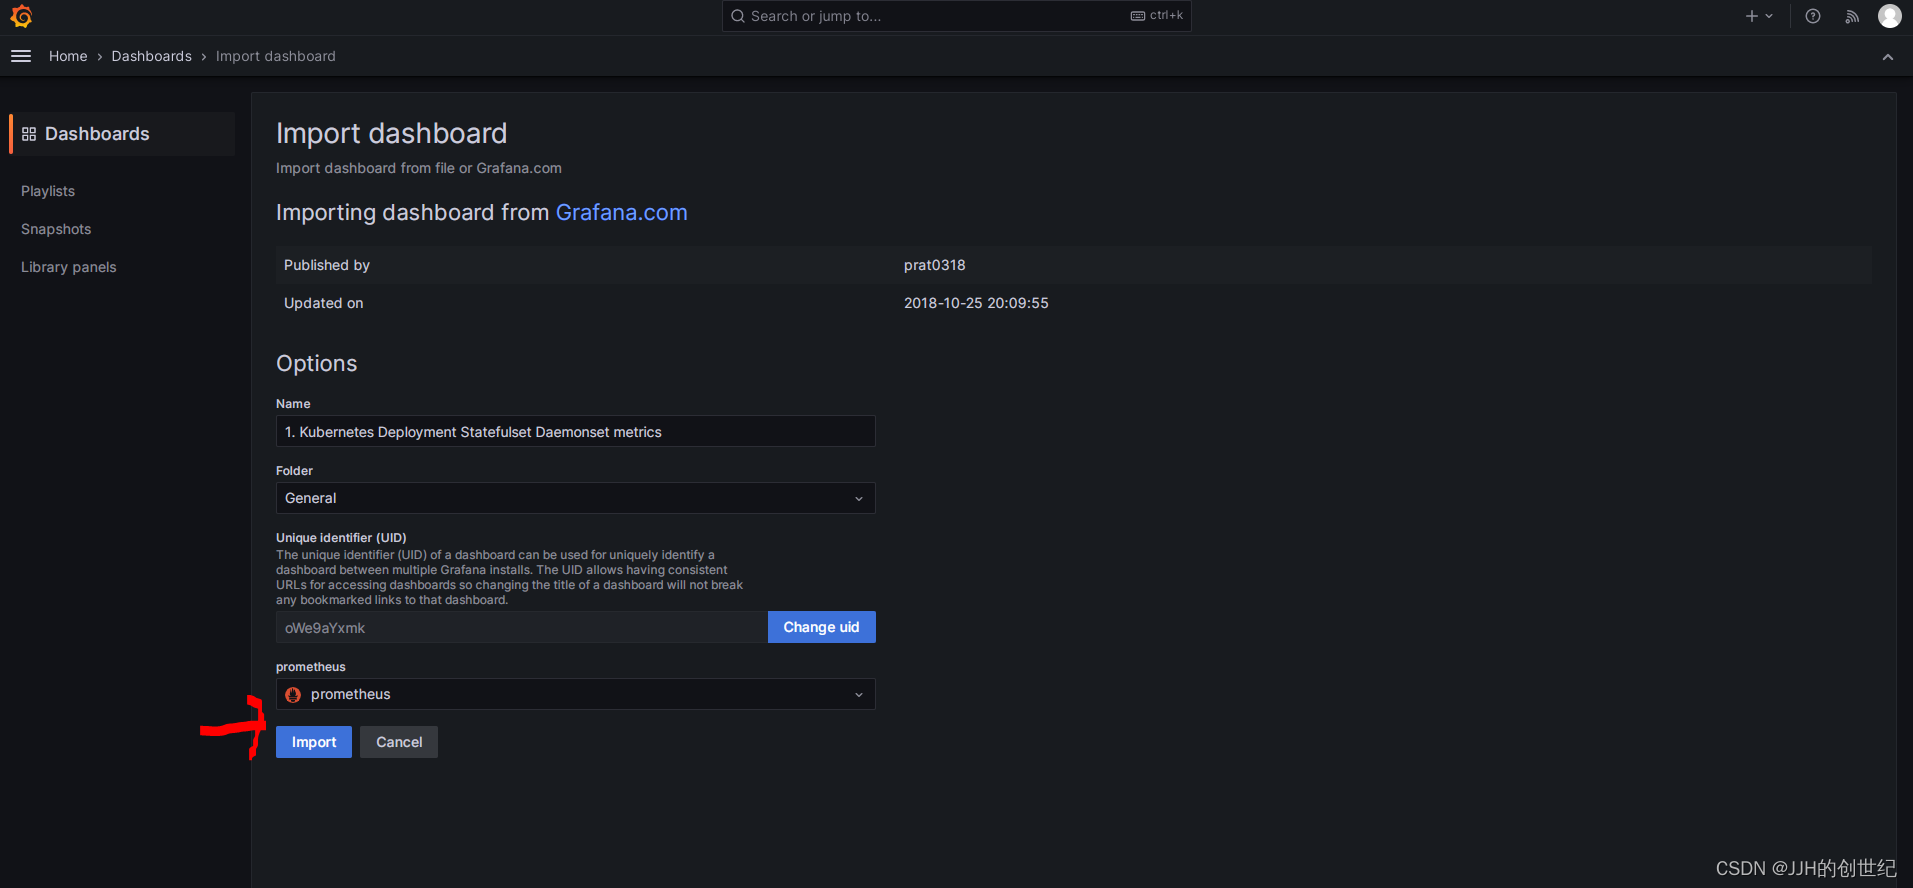The image size is (1913, 888).
Task: Expand the Folder dropdown showing General
Action: 576,498
